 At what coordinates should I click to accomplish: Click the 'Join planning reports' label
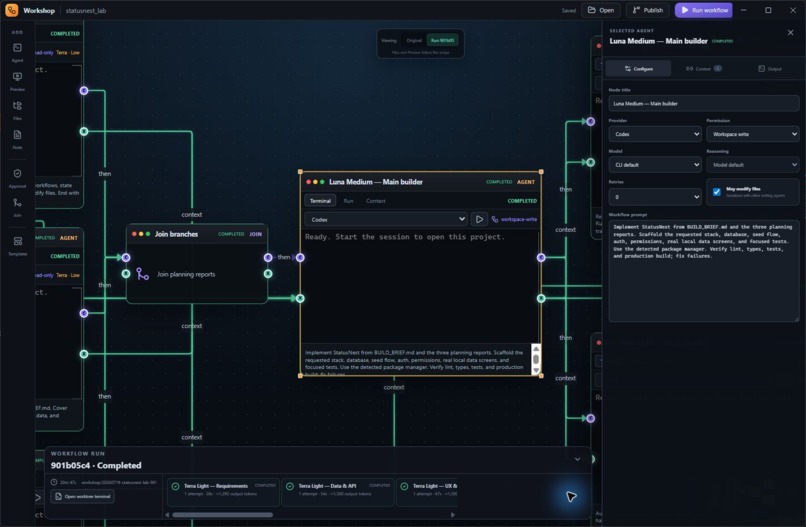[x=186, y=275]
